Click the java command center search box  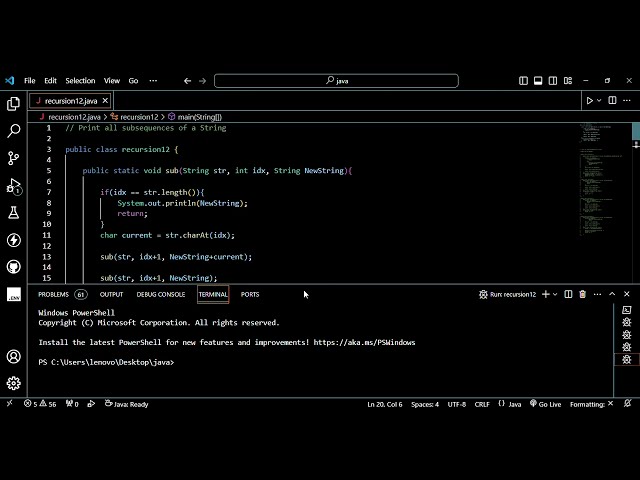pyautogui.click(x=336, y=81)
